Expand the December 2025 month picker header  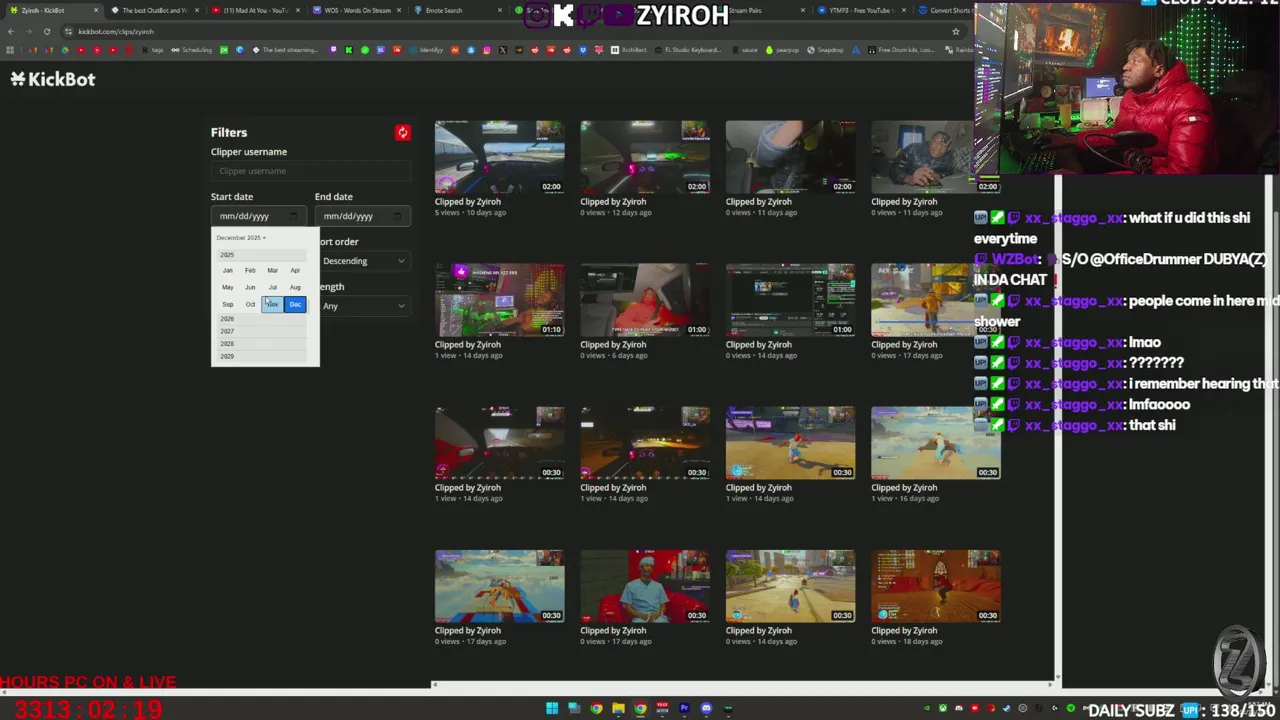click(x=241, y=238)
